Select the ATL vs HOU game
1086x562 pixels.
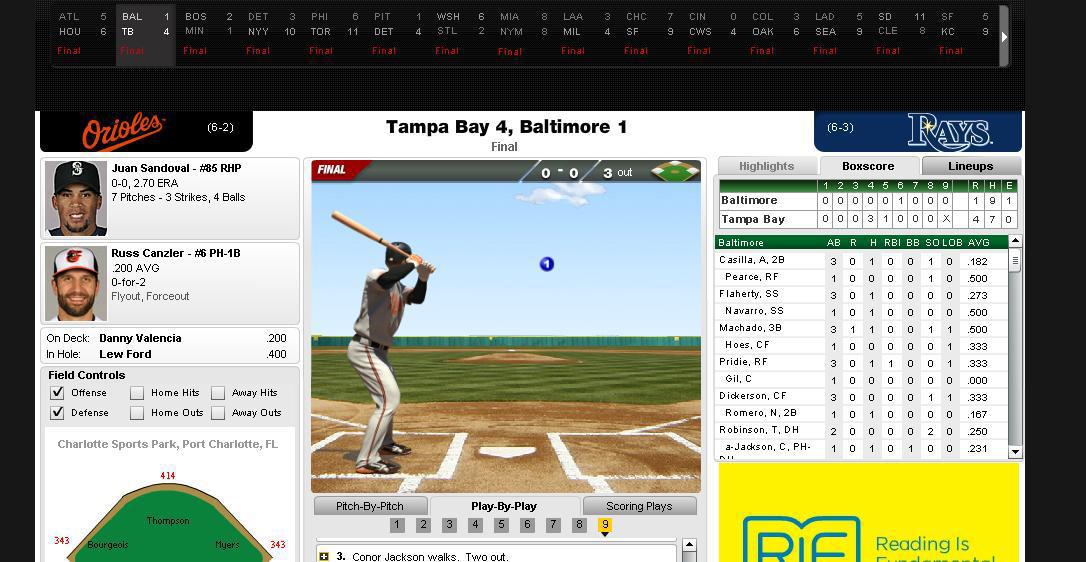[82, 33]
